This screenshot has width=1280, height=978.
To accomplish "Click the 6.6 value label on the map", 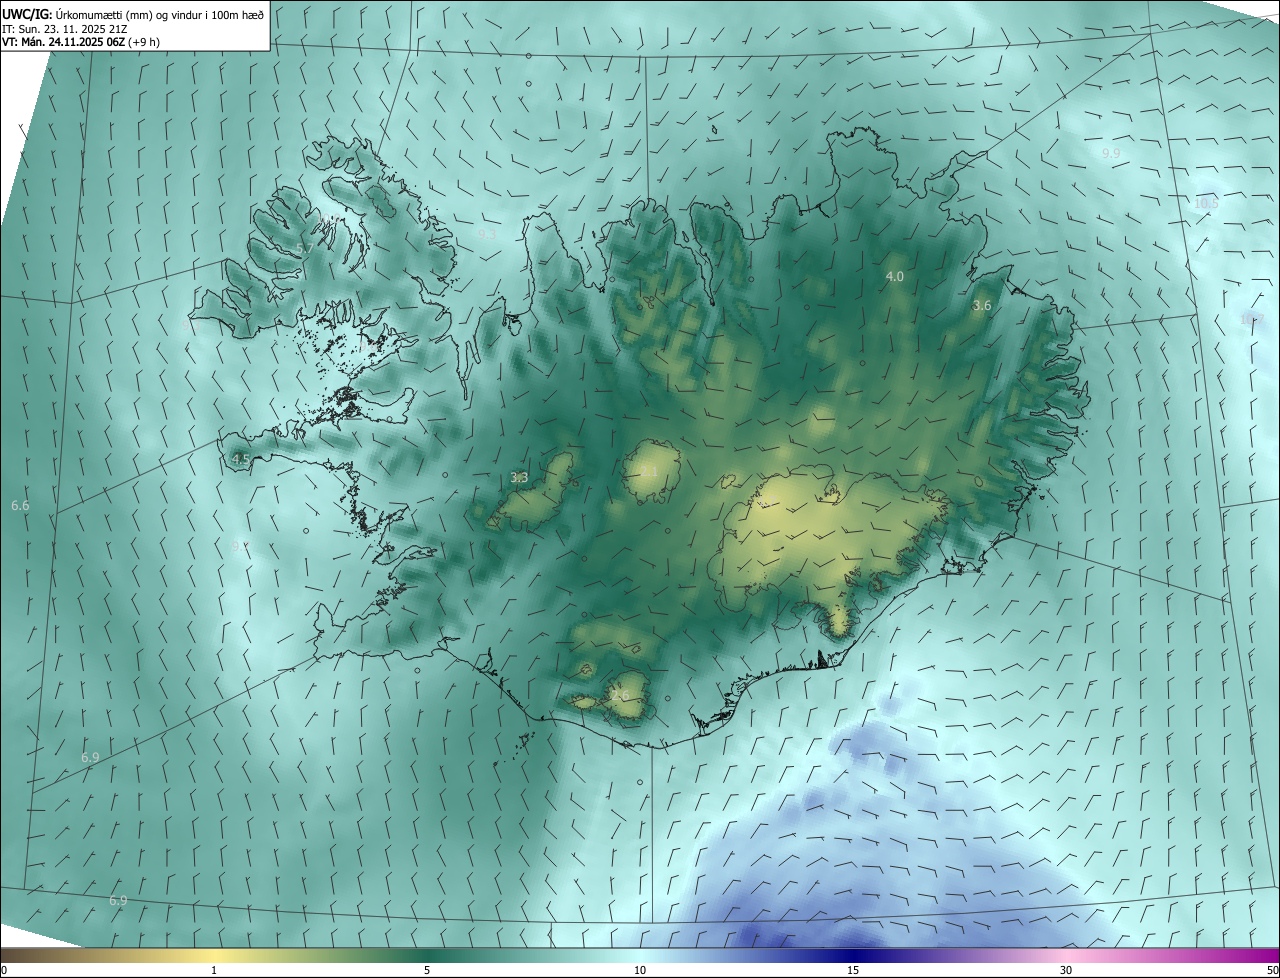I will pyautogui.click(x=20, y=506).
